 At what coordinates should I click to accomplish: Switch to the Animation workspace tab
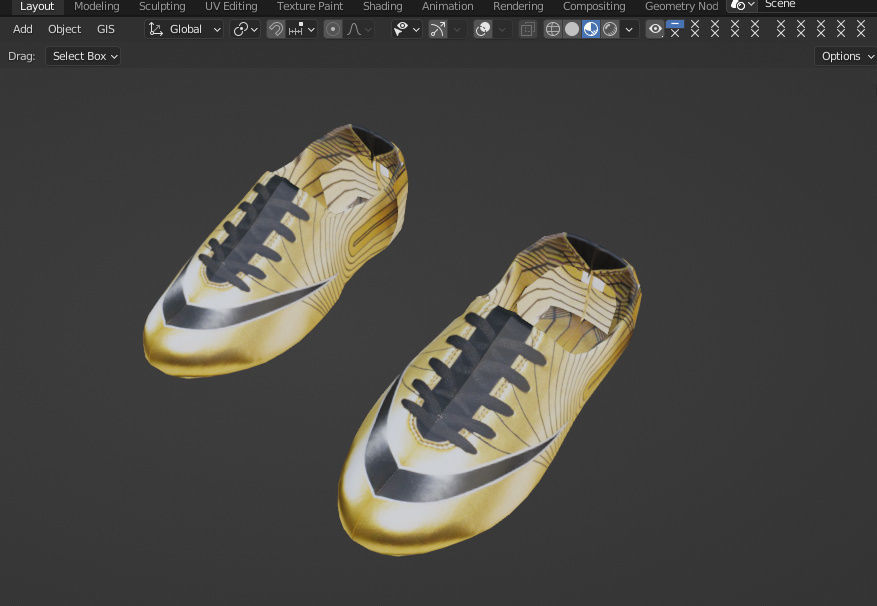click(x=447, y=7)
